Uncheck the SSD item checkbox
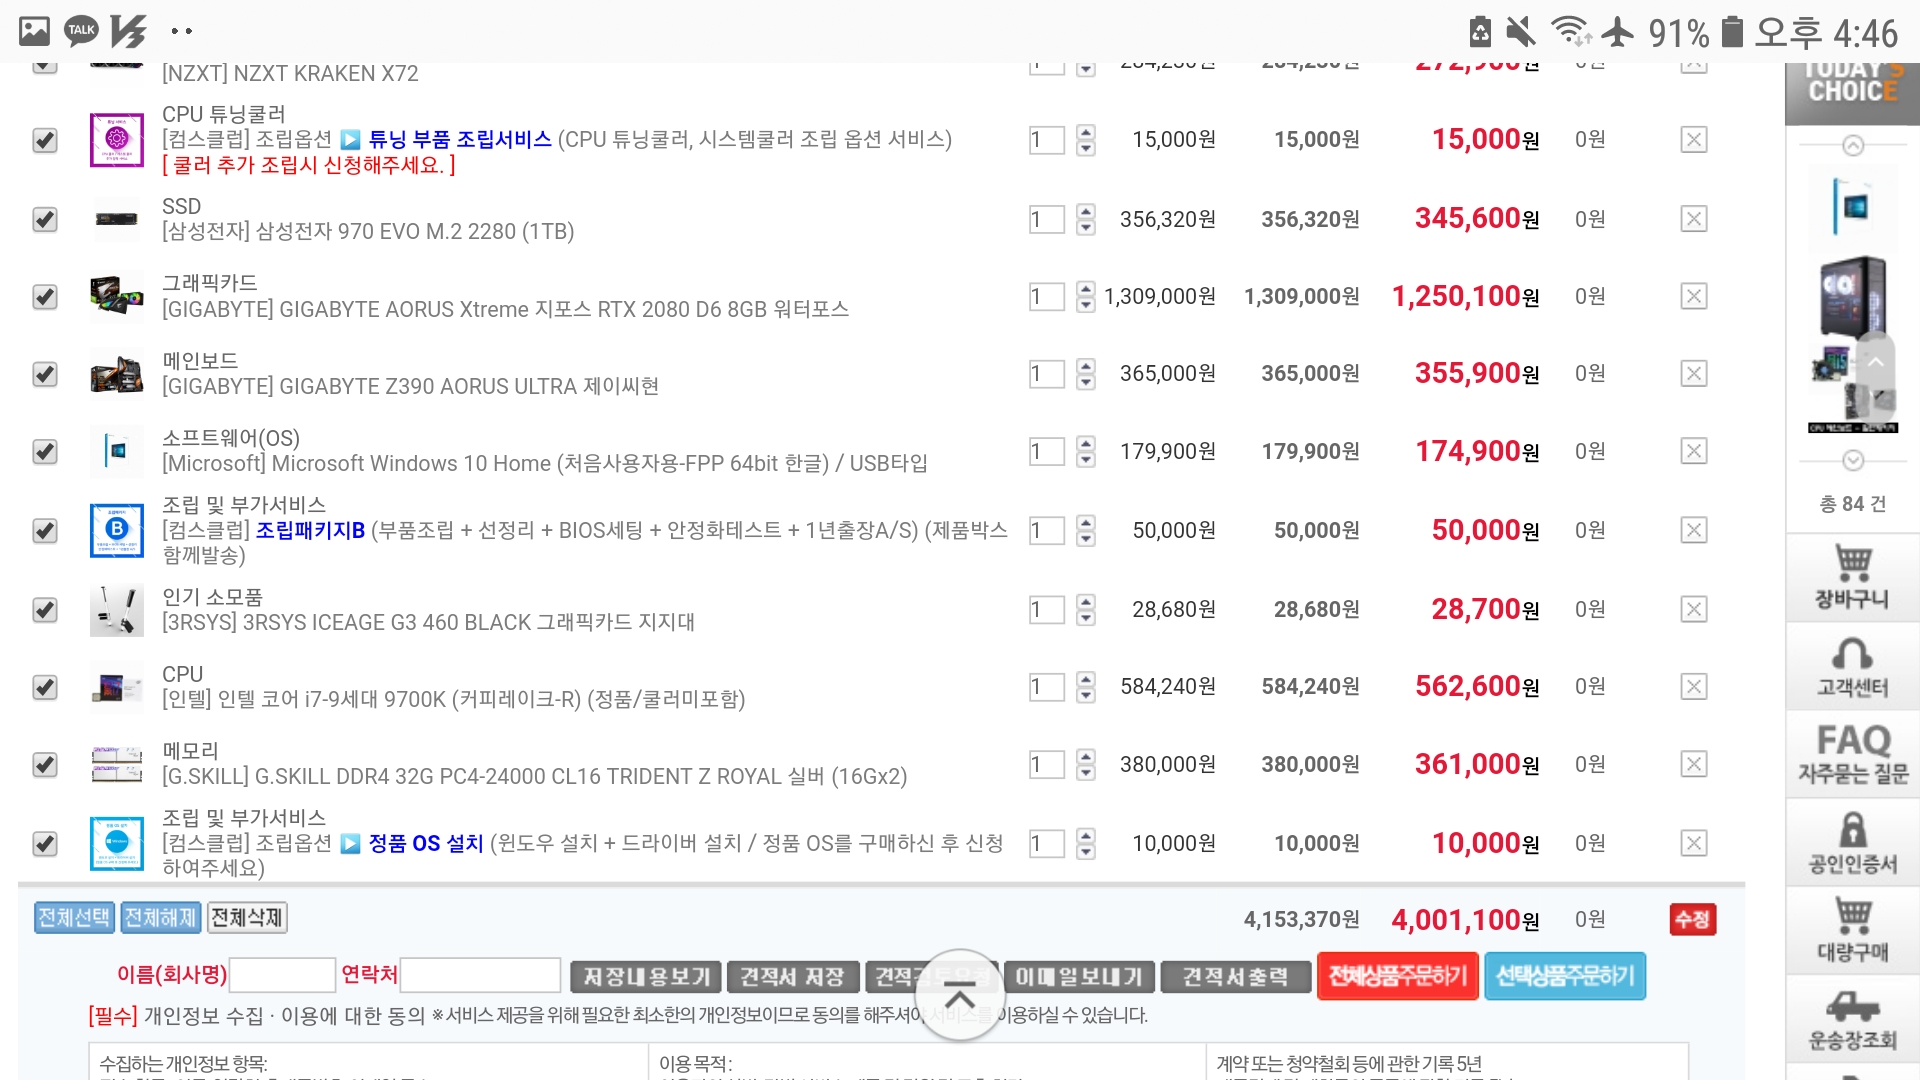The height and width of the screenshot is (1080, 1920). (45, 219)
